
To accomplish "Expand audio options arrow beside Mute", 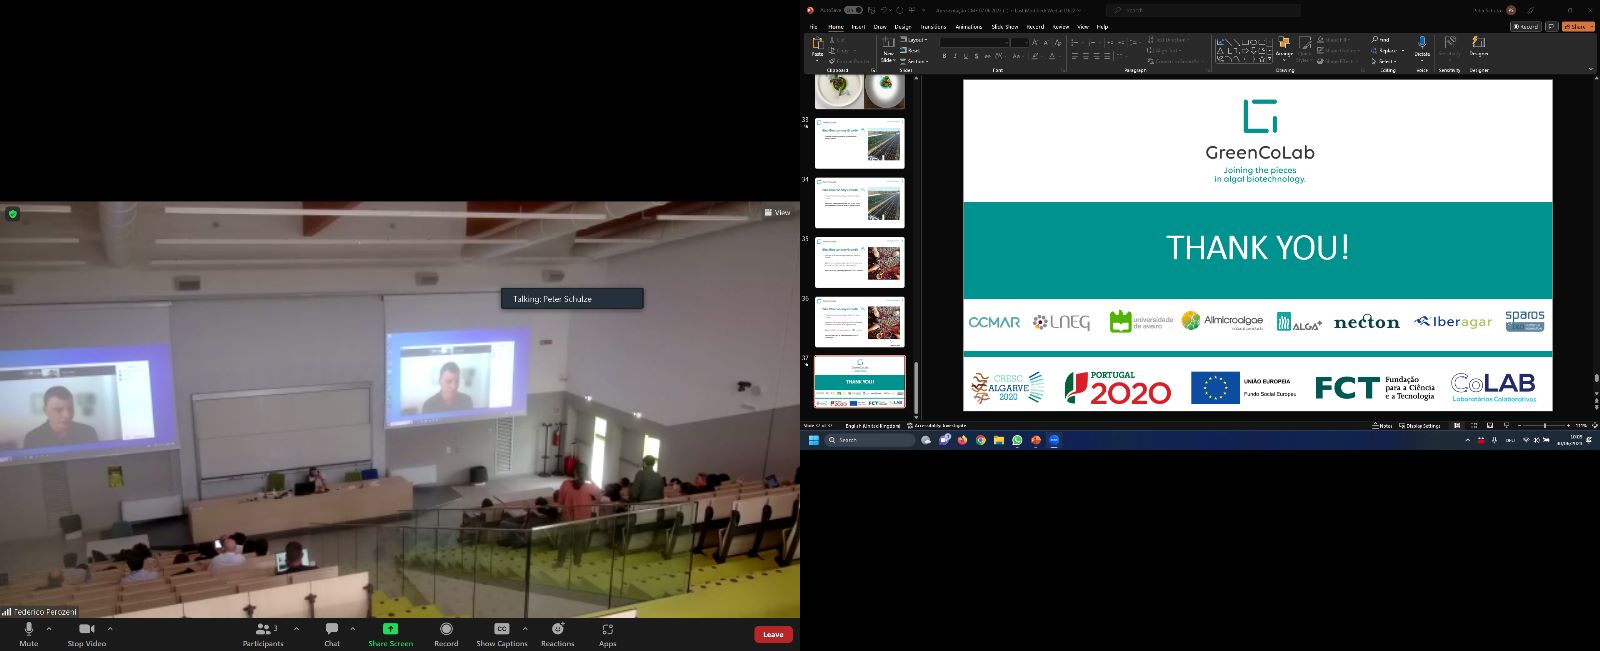I will (x=49, y=629).
